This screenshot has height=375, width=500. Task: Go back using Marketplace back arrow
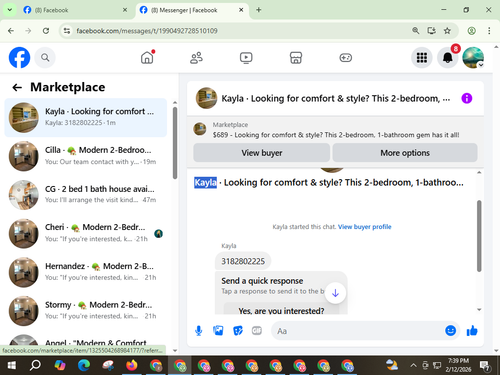coord(17,87)
